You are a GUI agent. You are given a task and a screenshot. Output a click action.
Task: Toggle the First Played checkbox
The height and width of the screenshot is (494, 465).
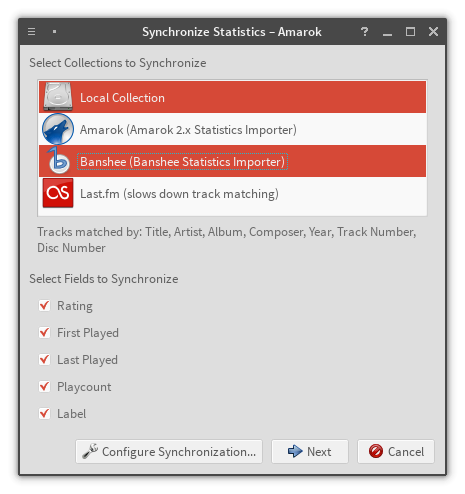point(44,332)
